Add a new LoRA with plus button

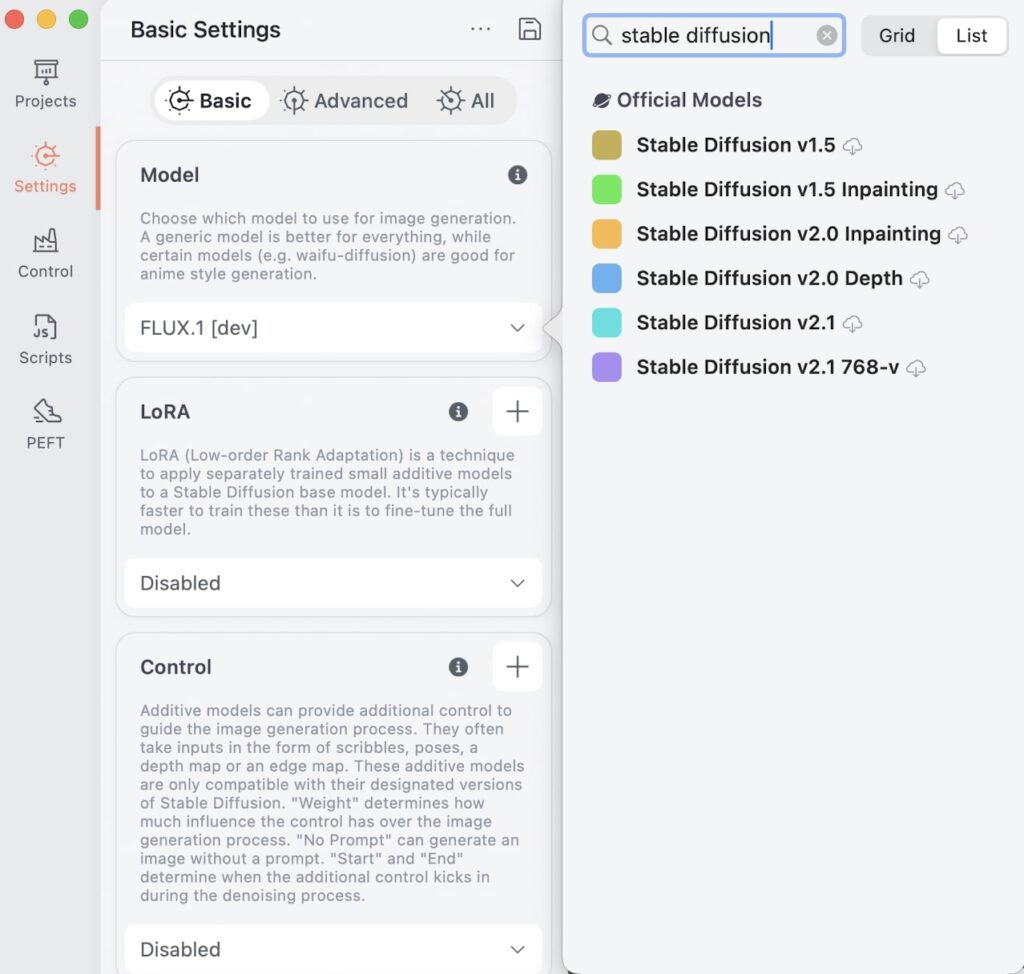517,412
